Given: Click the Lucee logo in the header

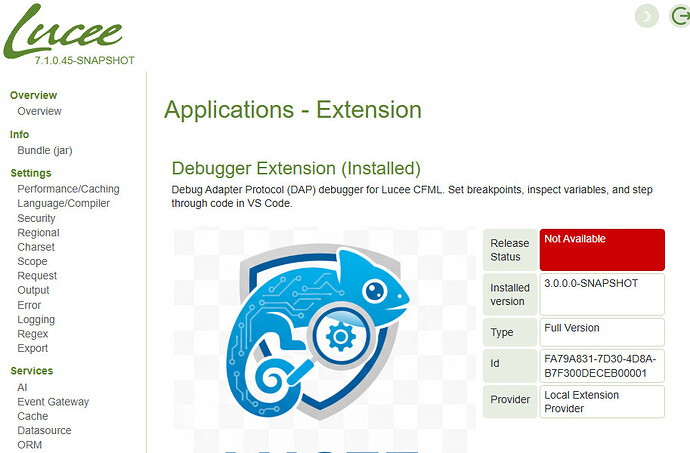Looking at the screenshot, I should point(67,32).
